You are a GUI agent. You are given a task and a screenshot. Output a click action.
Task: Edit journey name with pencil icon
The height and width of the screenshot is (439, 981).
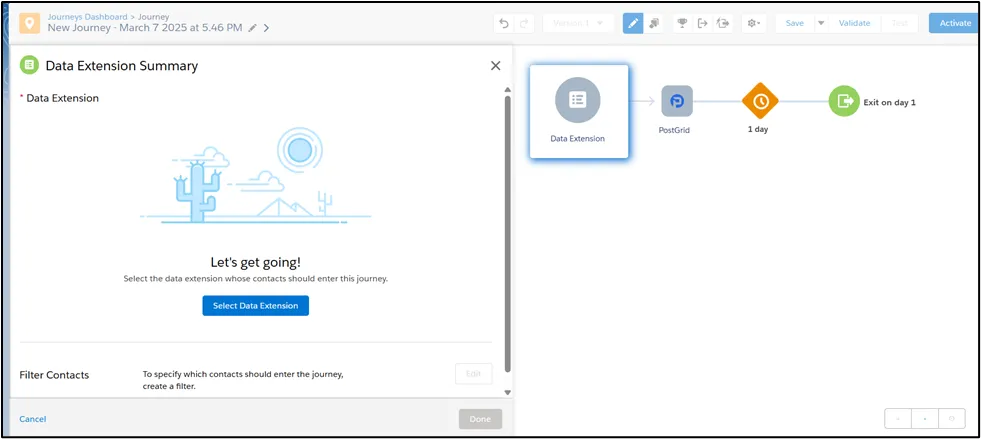[252, 28]
